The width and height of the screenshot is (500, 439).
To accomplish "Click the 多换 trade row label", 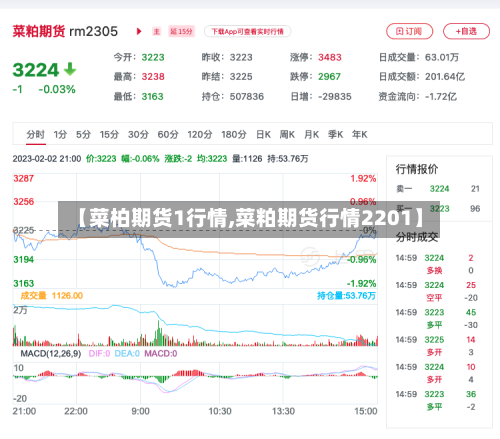I will click(x=434, y=270).
